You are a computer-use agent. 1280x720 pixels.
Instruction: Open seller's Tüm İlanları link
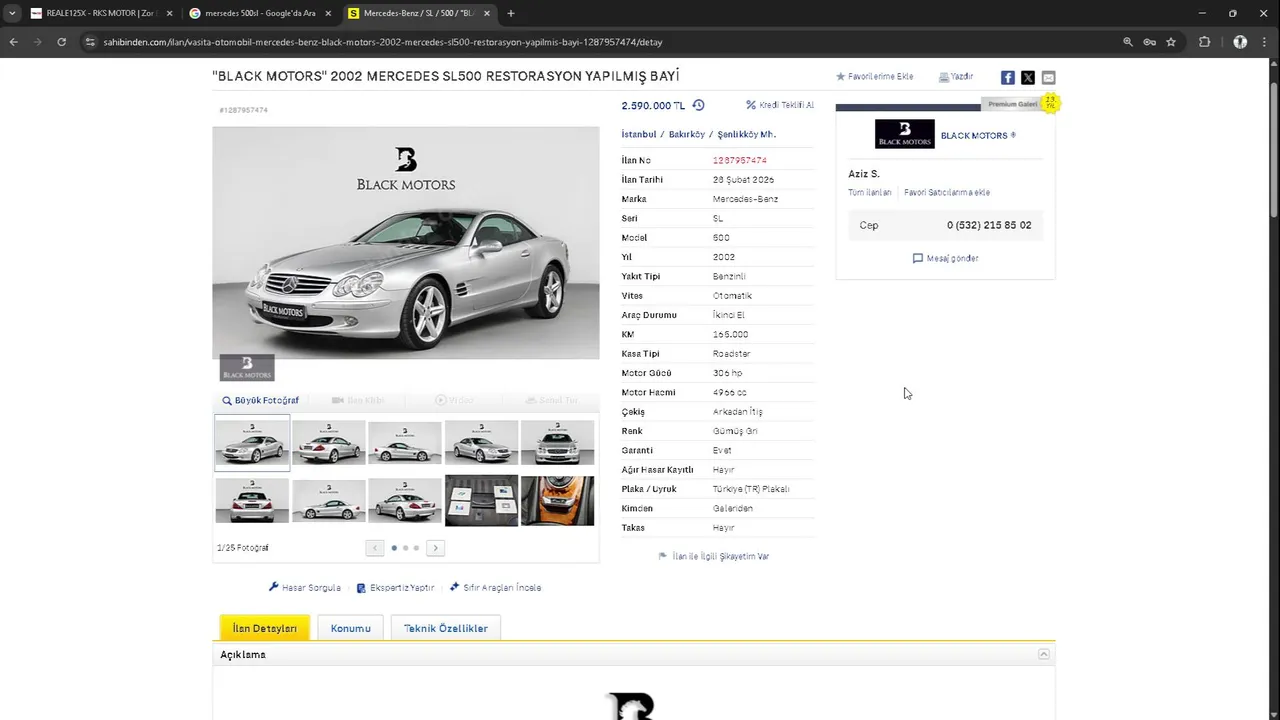[870, 192]
